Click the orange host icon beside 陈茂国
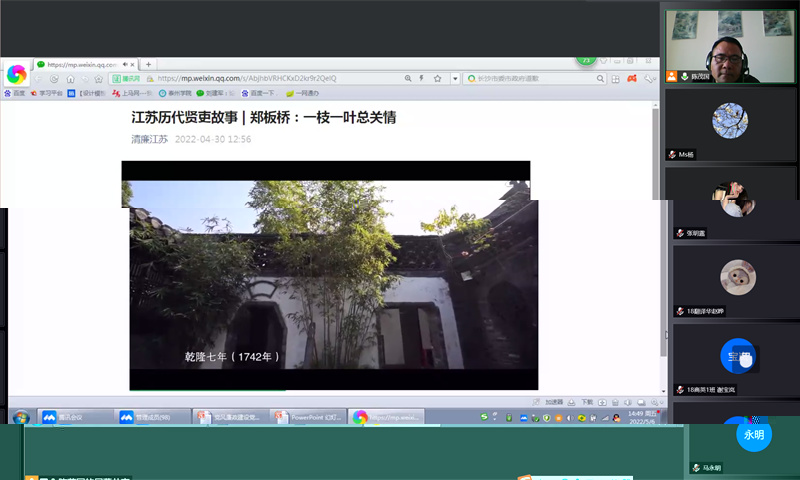 [x=672, y=77]
